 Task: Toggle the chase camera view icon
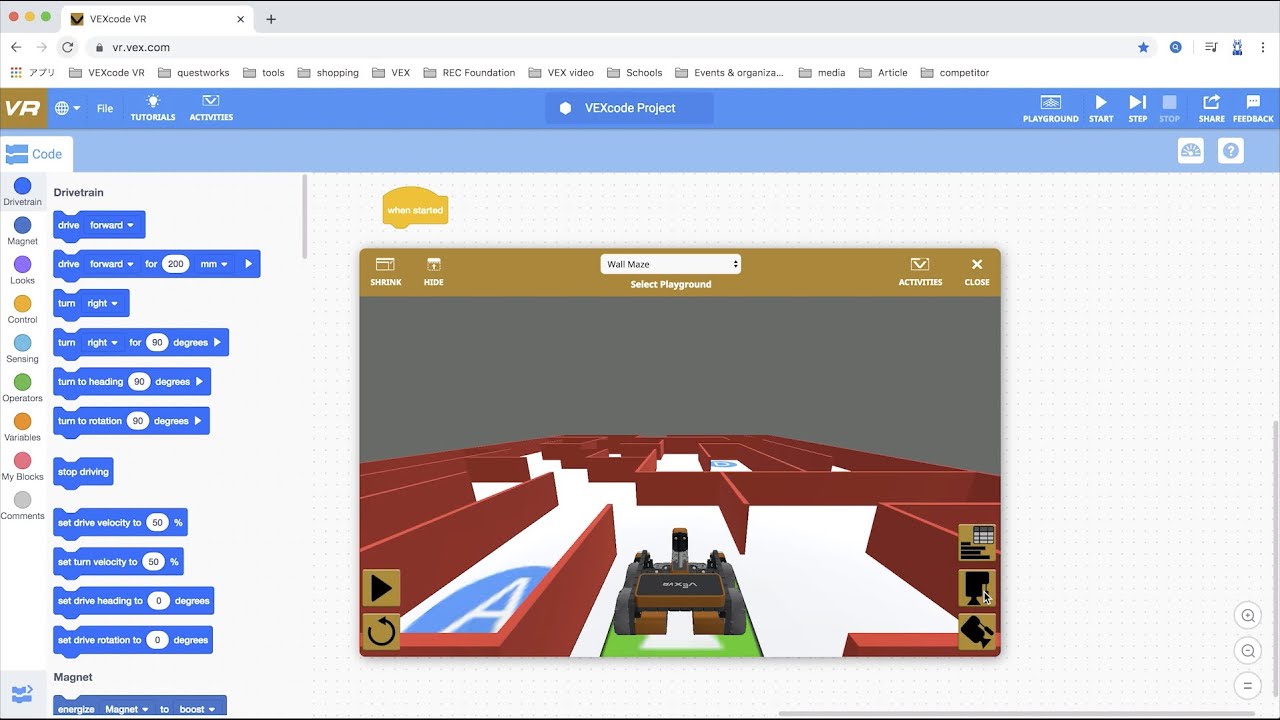(x=977, y=632)
